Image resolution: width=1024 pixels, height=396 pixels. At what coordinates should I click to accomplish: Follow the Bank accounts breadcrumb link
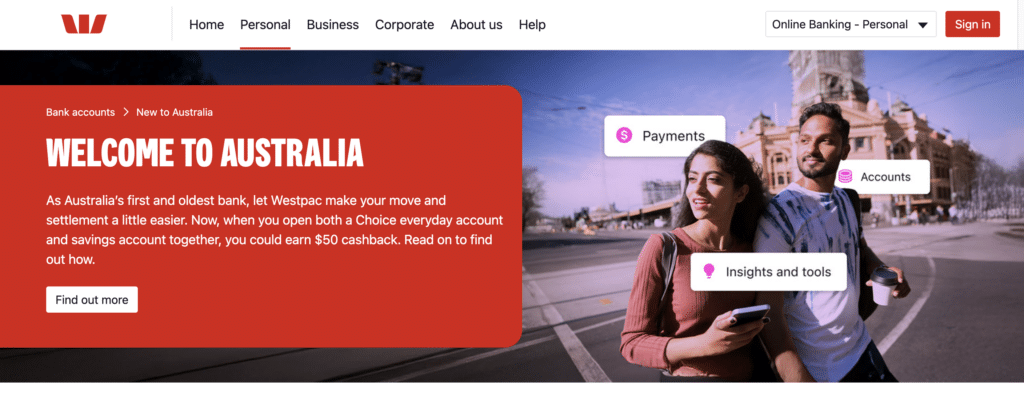coord(80,112)
